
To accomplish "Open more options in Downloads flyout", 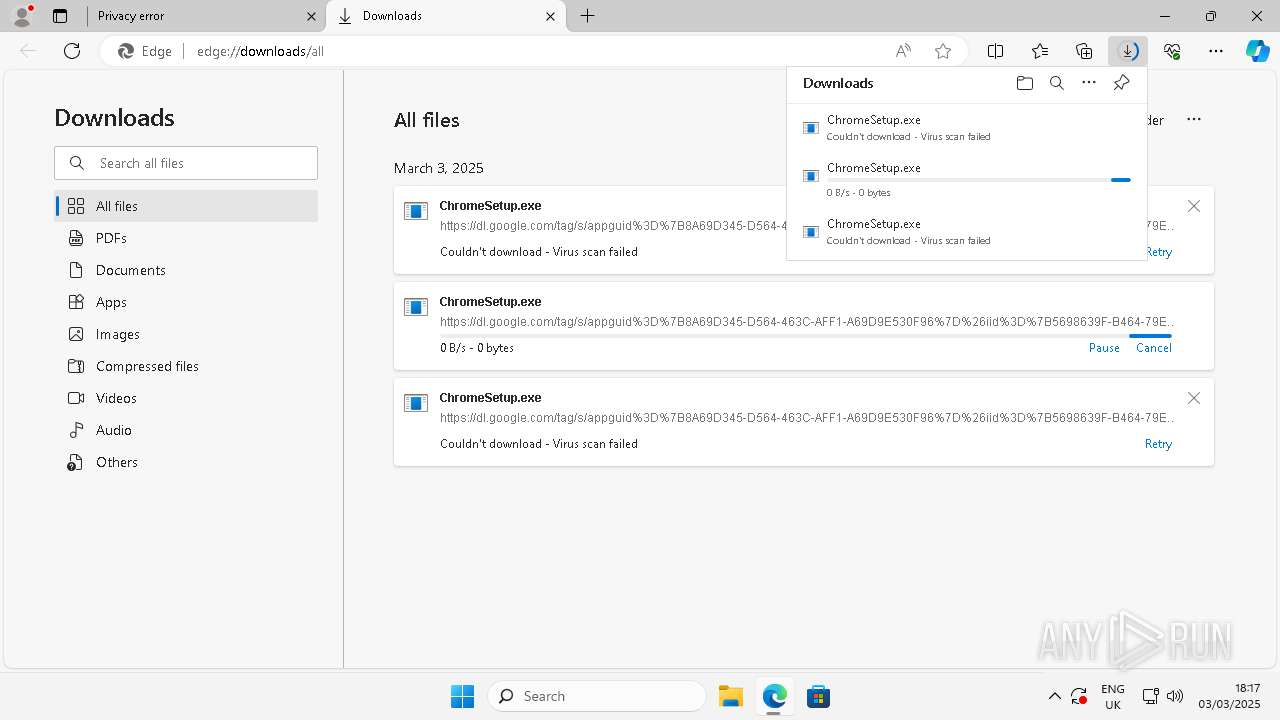I will (1089, 83).
